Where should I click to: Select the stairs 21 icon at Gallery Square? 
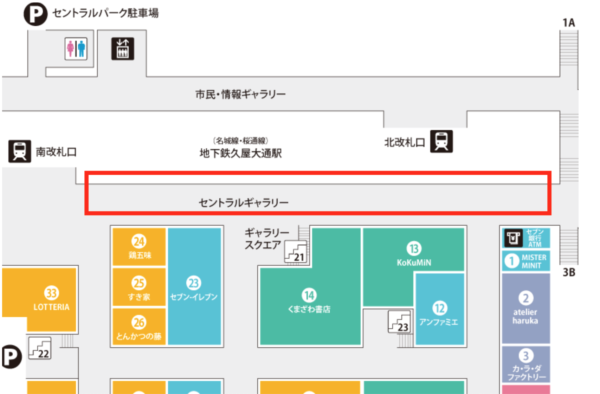tap(295, 251)
